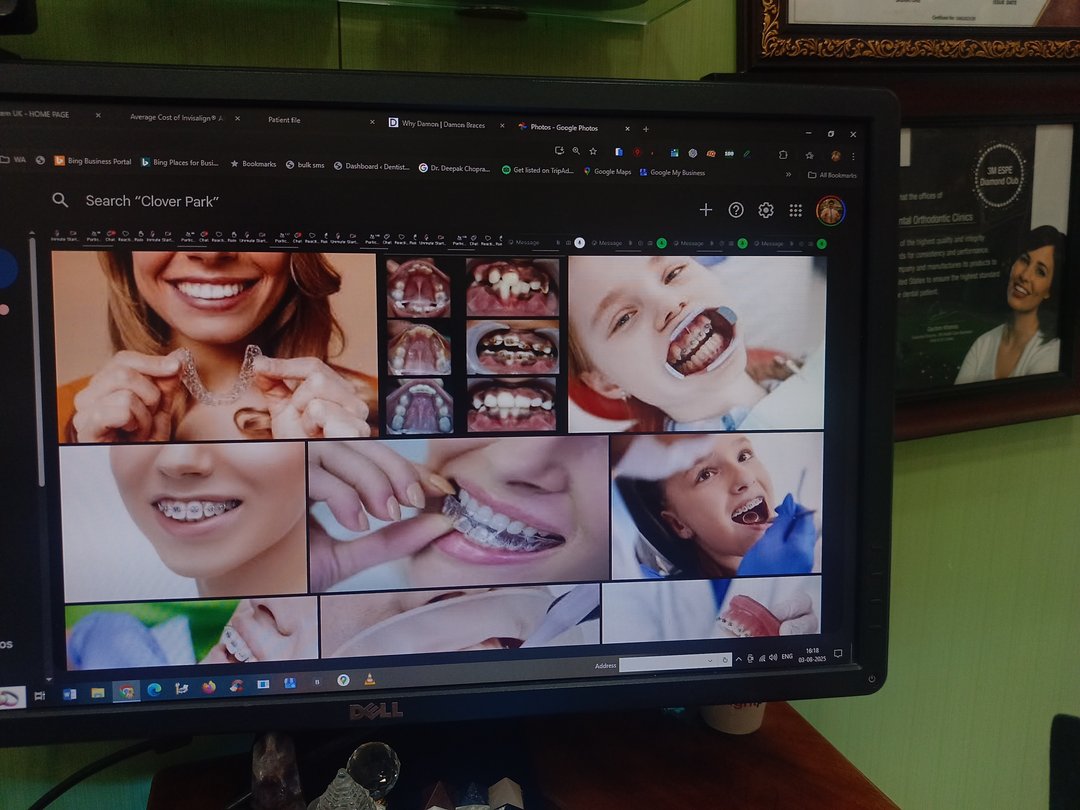Open the taskbar clock showing 16:18

point(812,655)
